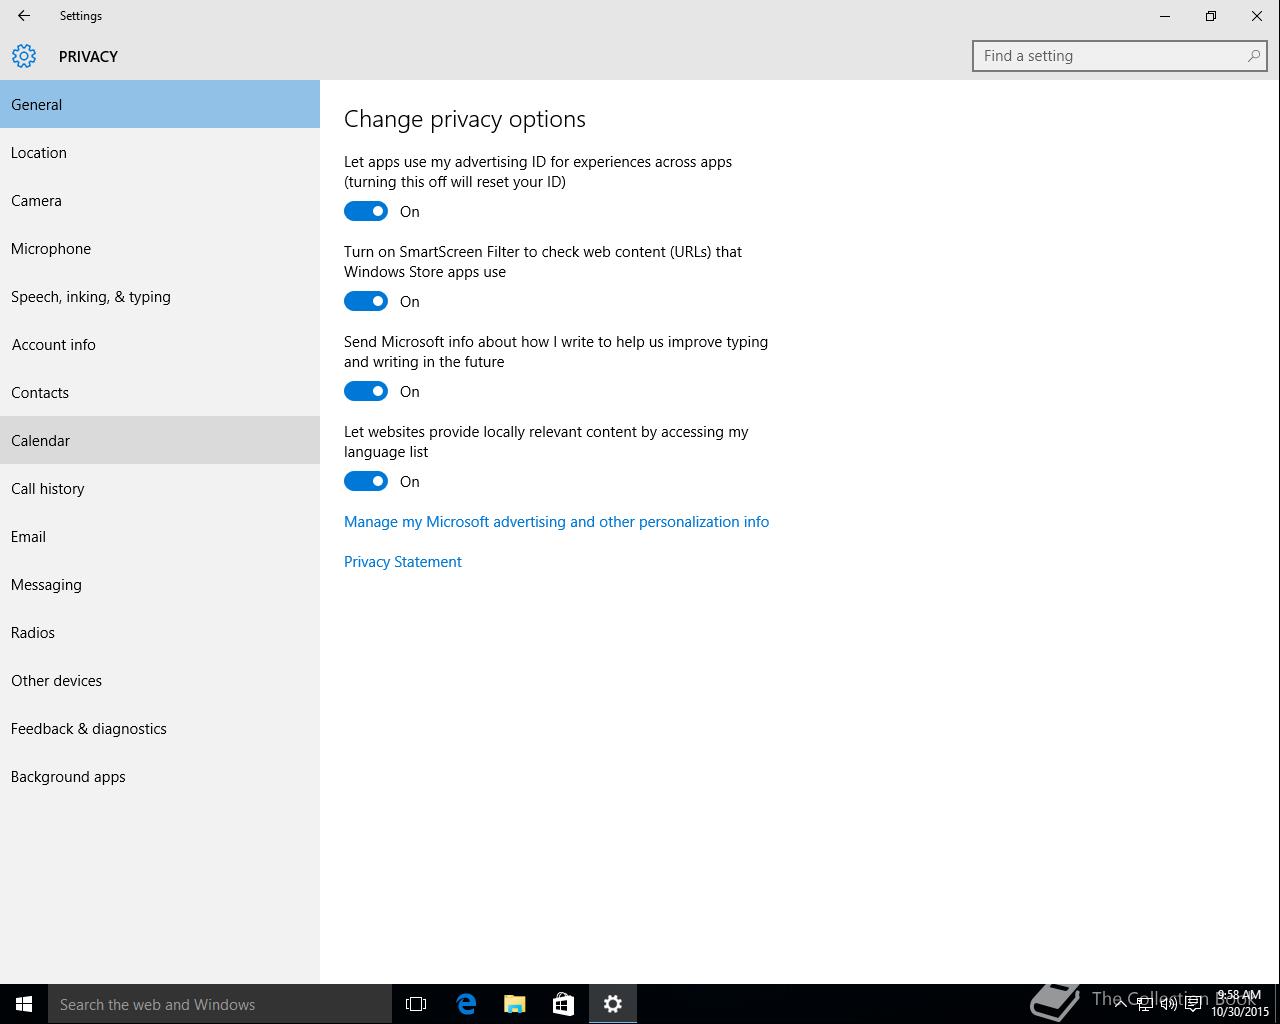Open the Privacy Statement link
The width and height of the screenshot is (1280, 1024).
coord(403,561)
